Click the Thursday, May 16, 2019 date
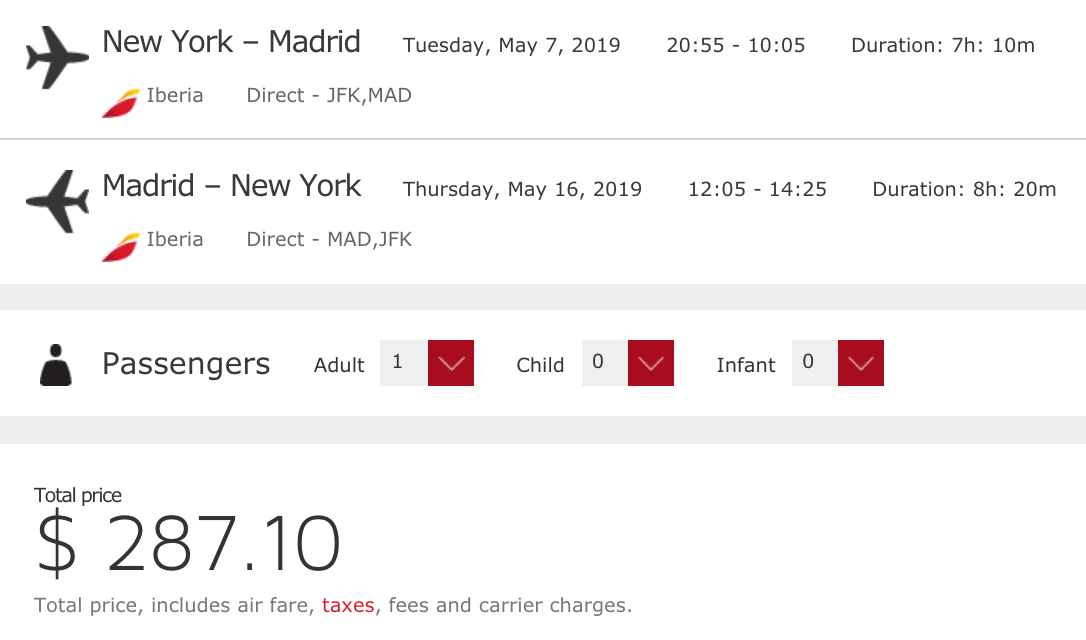1086x640 pixels. pyautogui.click(x=522, y=189)
